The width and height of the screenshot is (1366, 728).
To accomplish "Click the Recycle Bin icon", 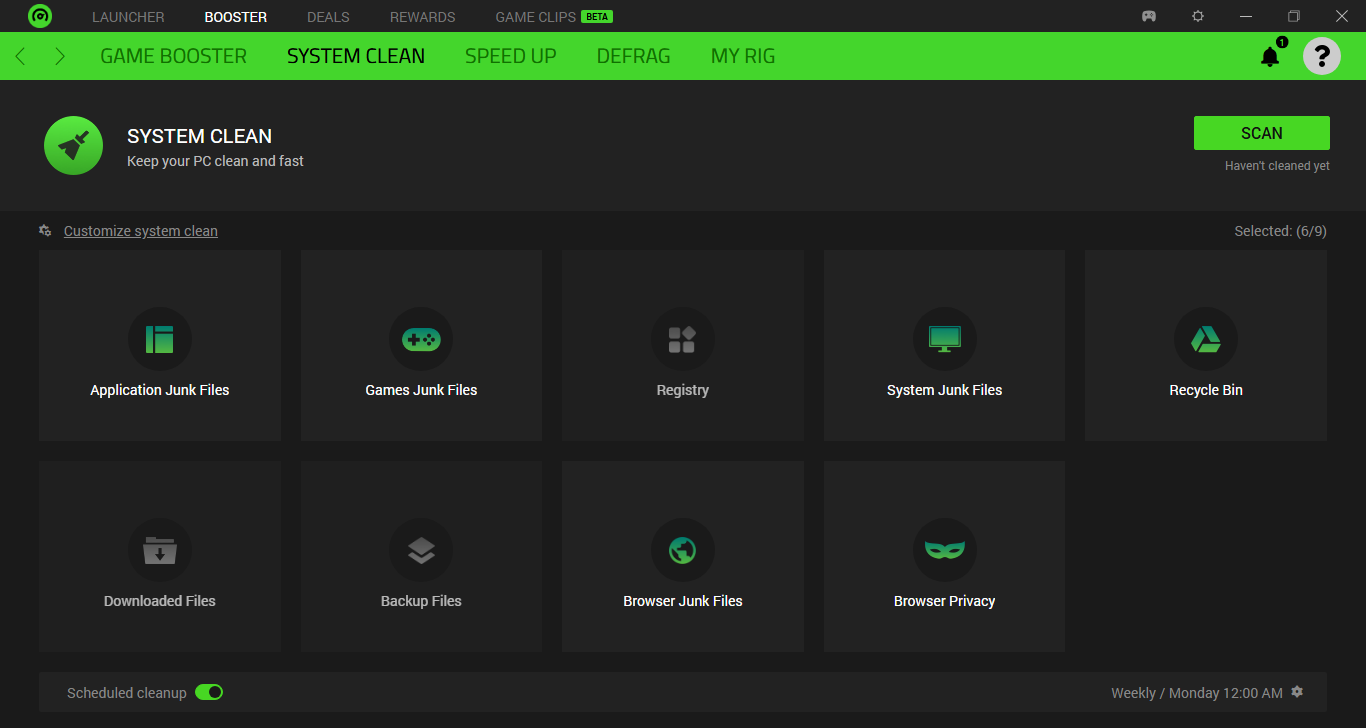I will click(1205, 339).
